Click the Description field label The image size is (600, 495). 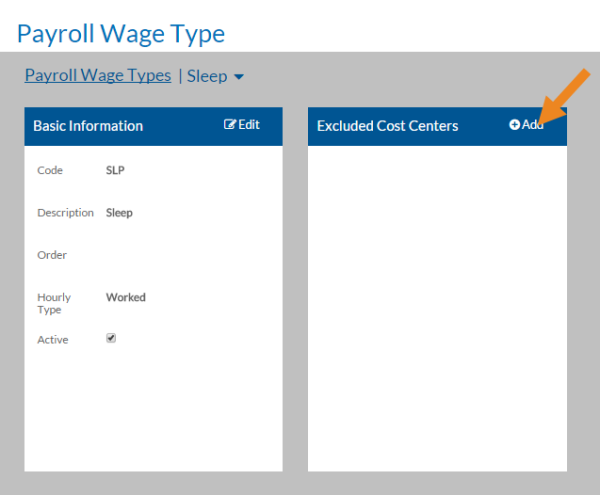coord(65,212)
